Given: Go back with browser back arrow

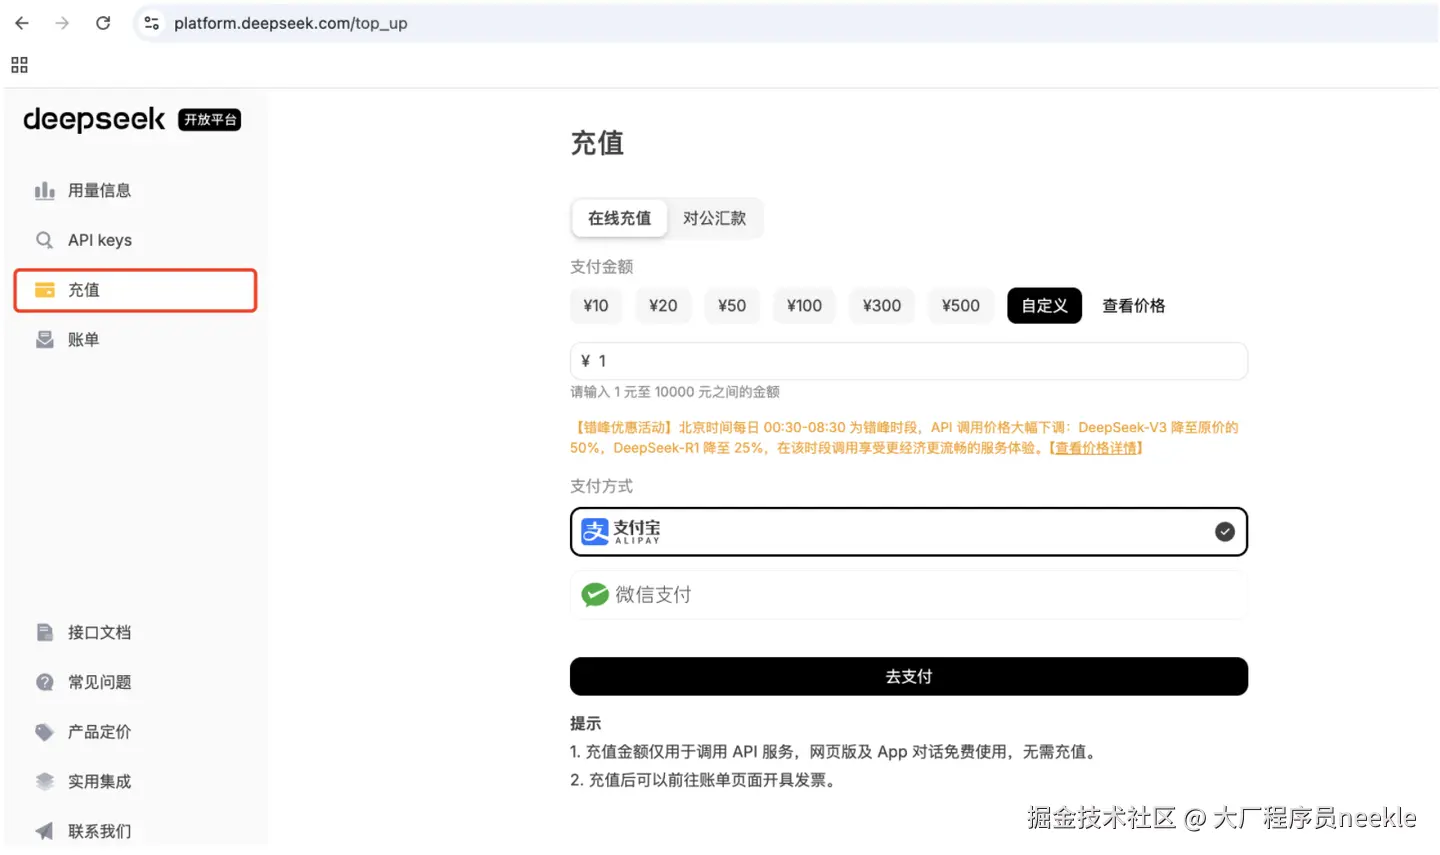Looking at the screenshot, I should (22, 23).
